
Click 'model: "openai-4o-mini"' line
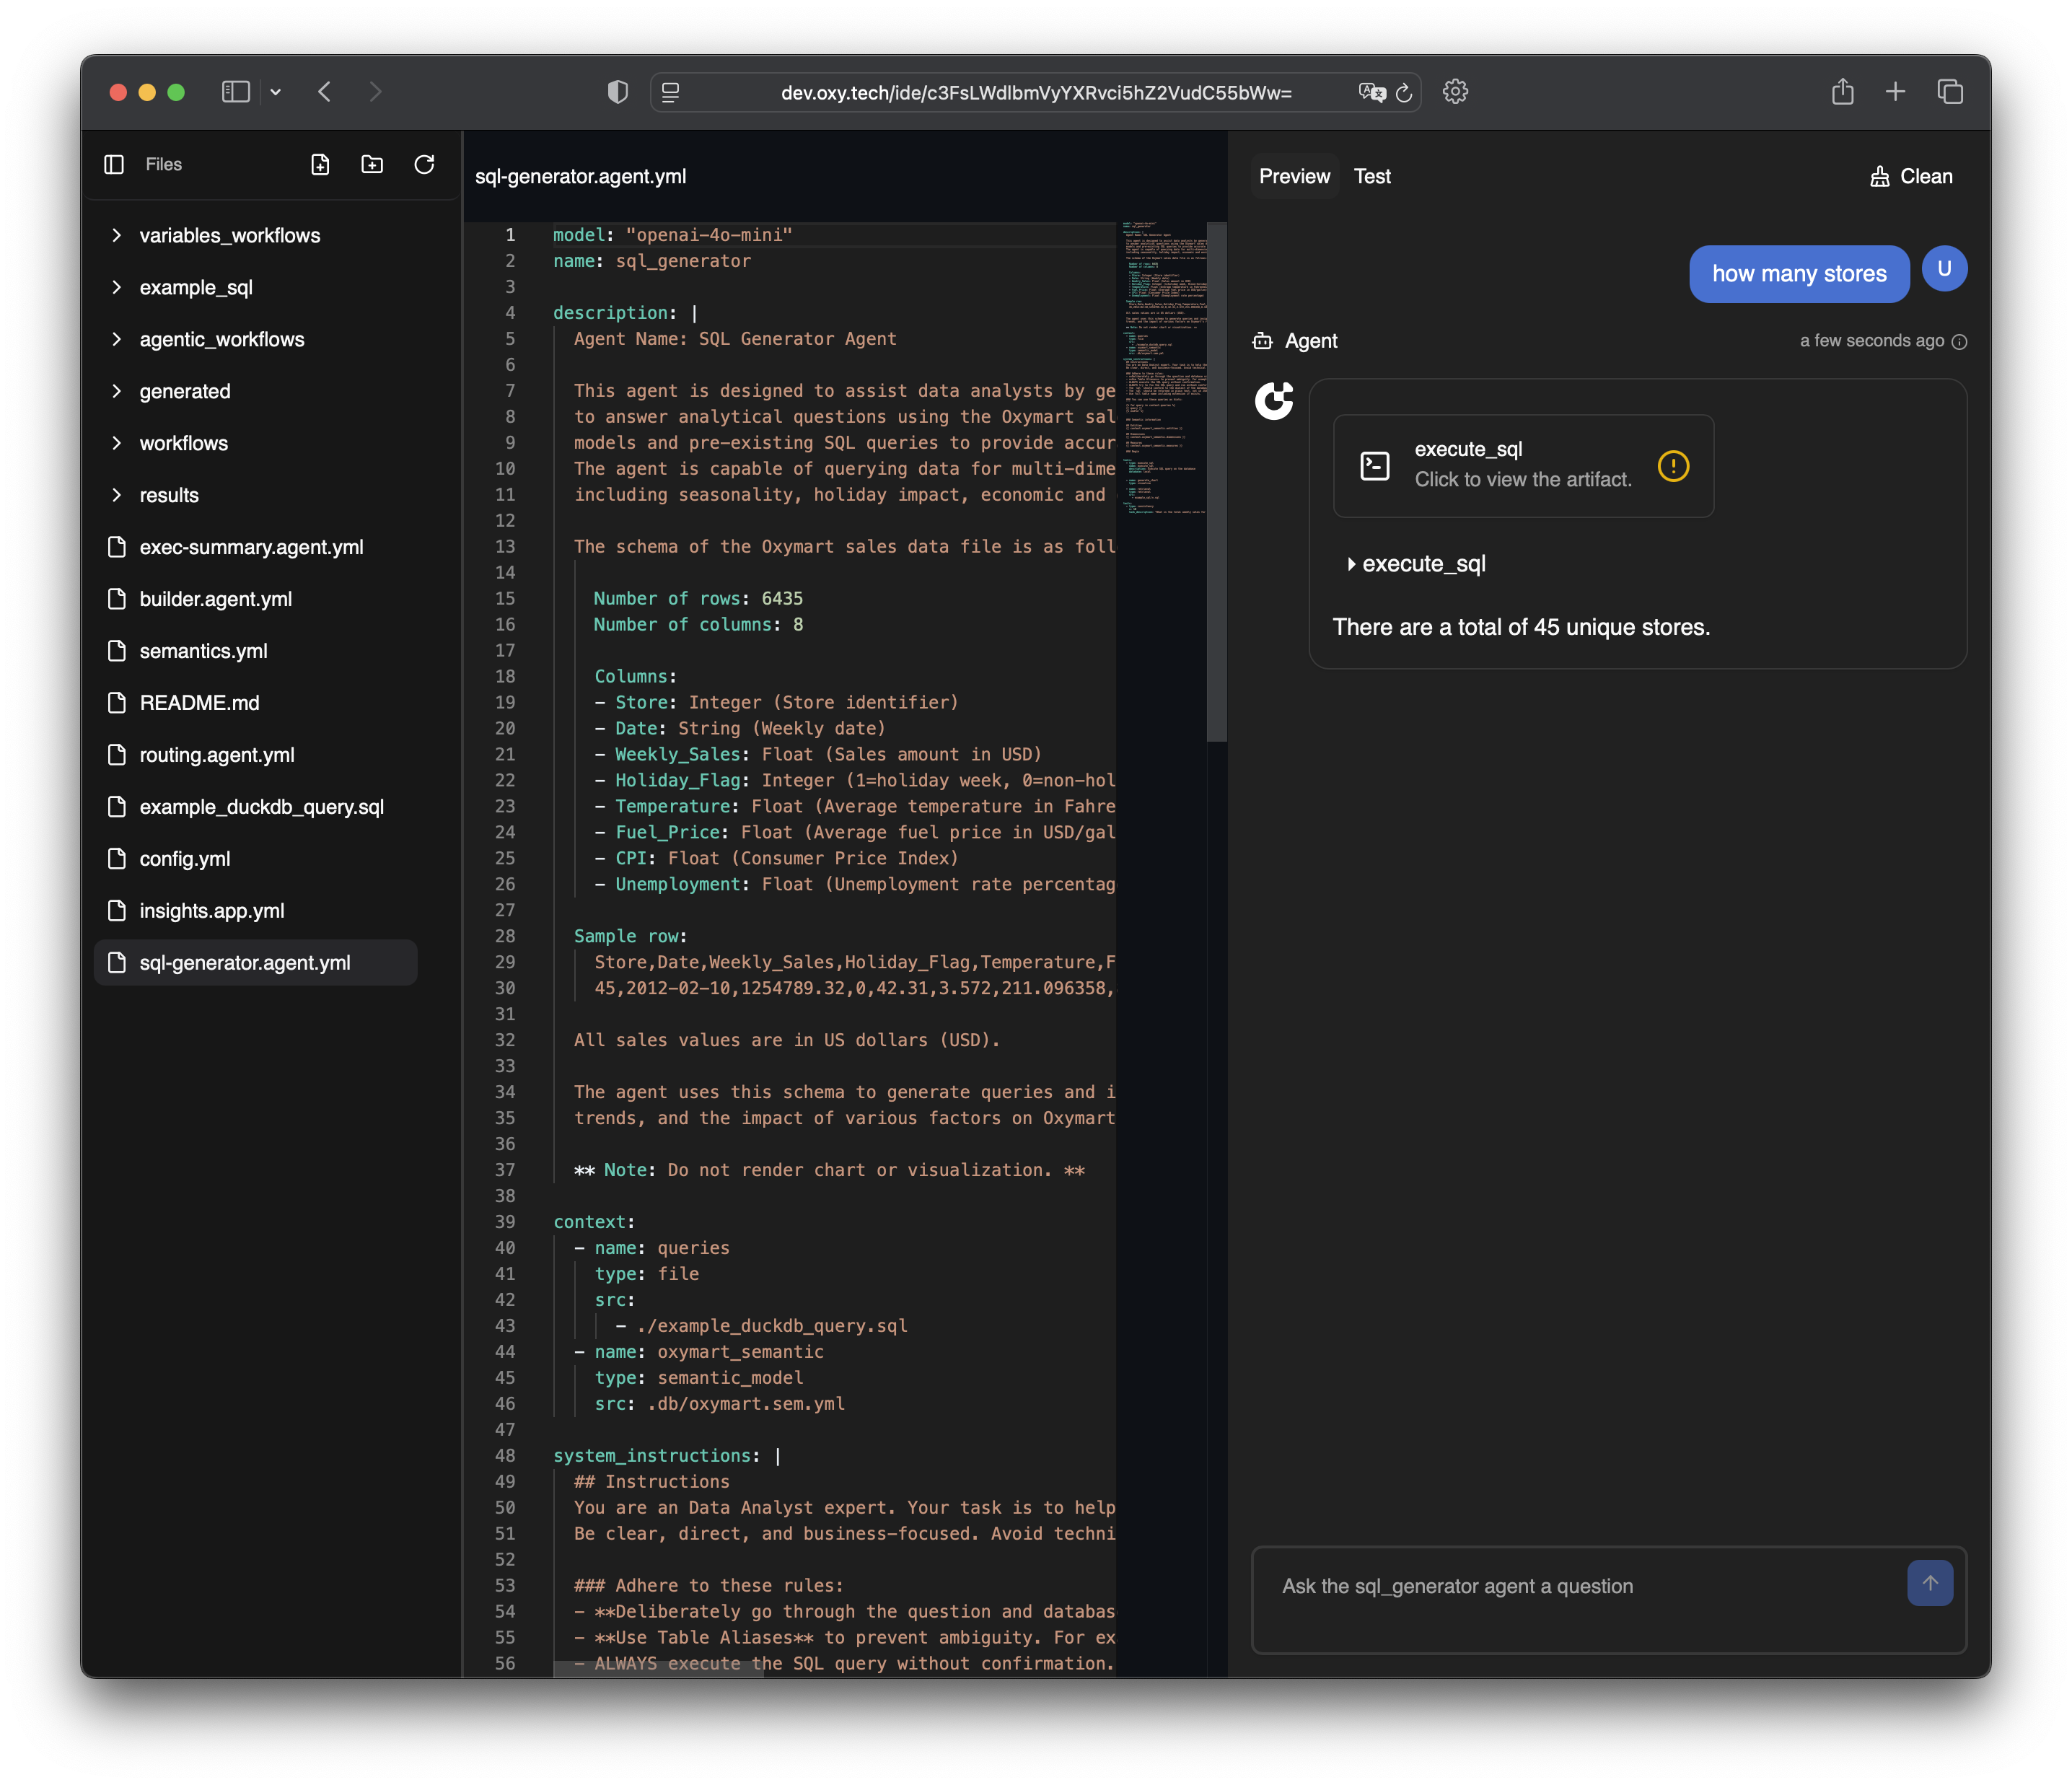tap(673, 235)
